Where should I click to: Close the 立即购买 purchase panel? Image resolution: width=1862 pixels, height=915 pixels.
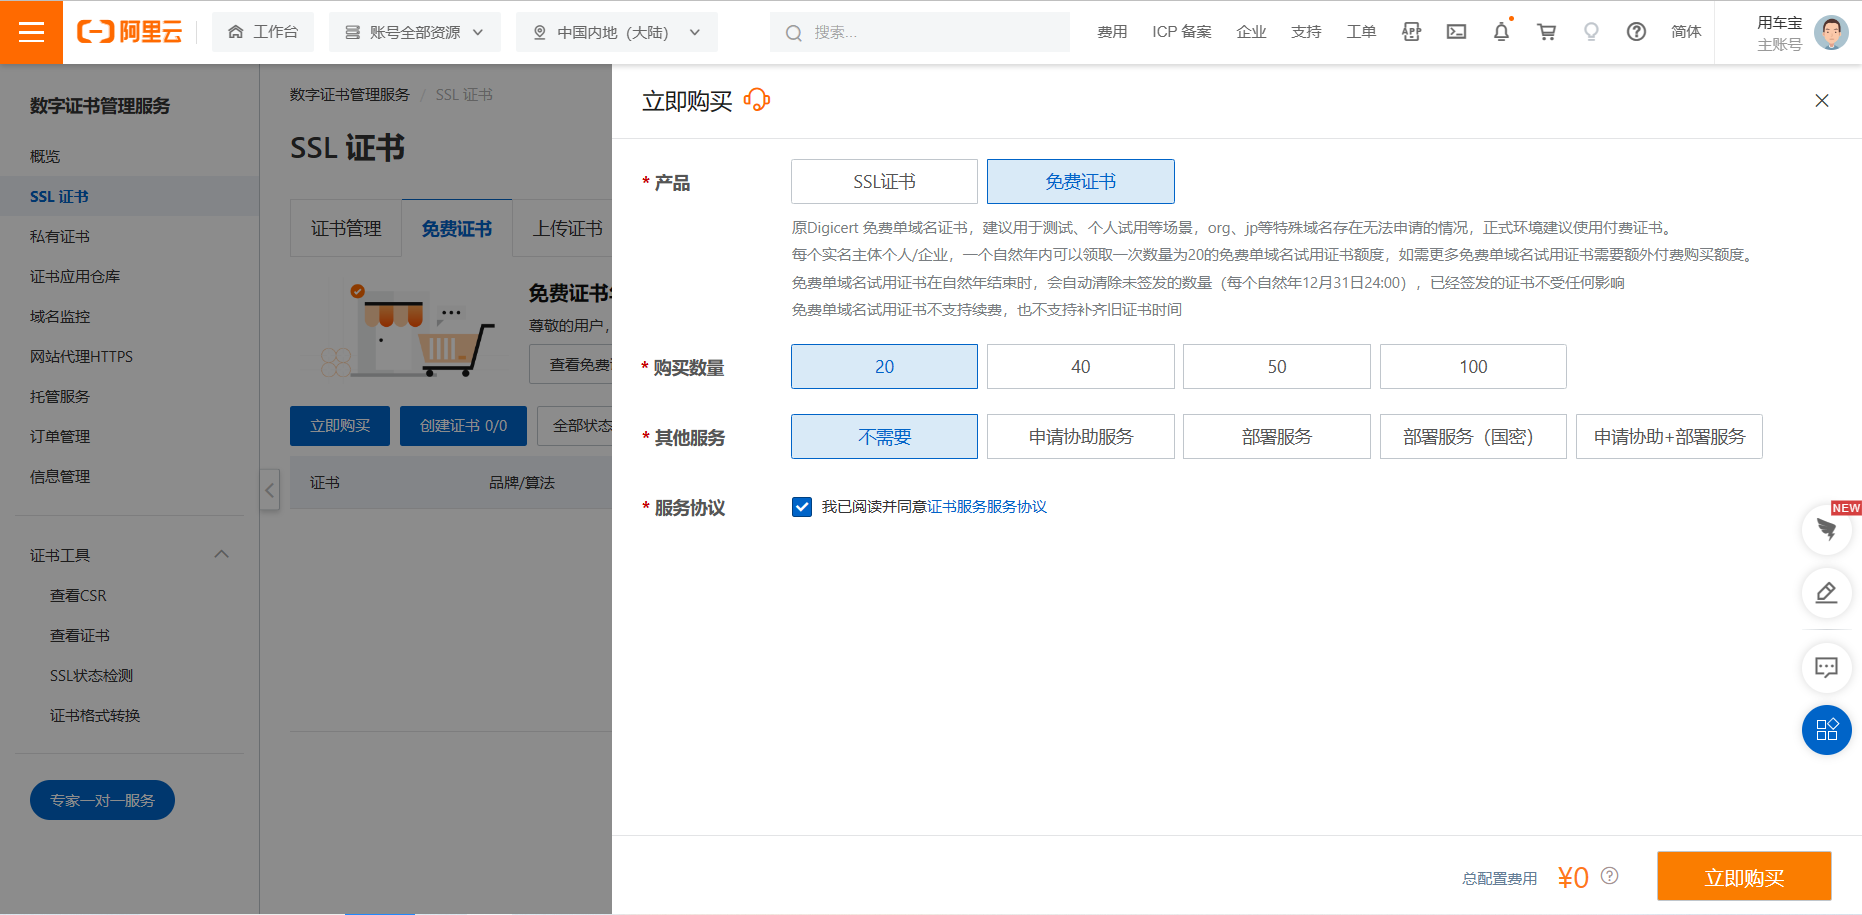(1822, 100)
